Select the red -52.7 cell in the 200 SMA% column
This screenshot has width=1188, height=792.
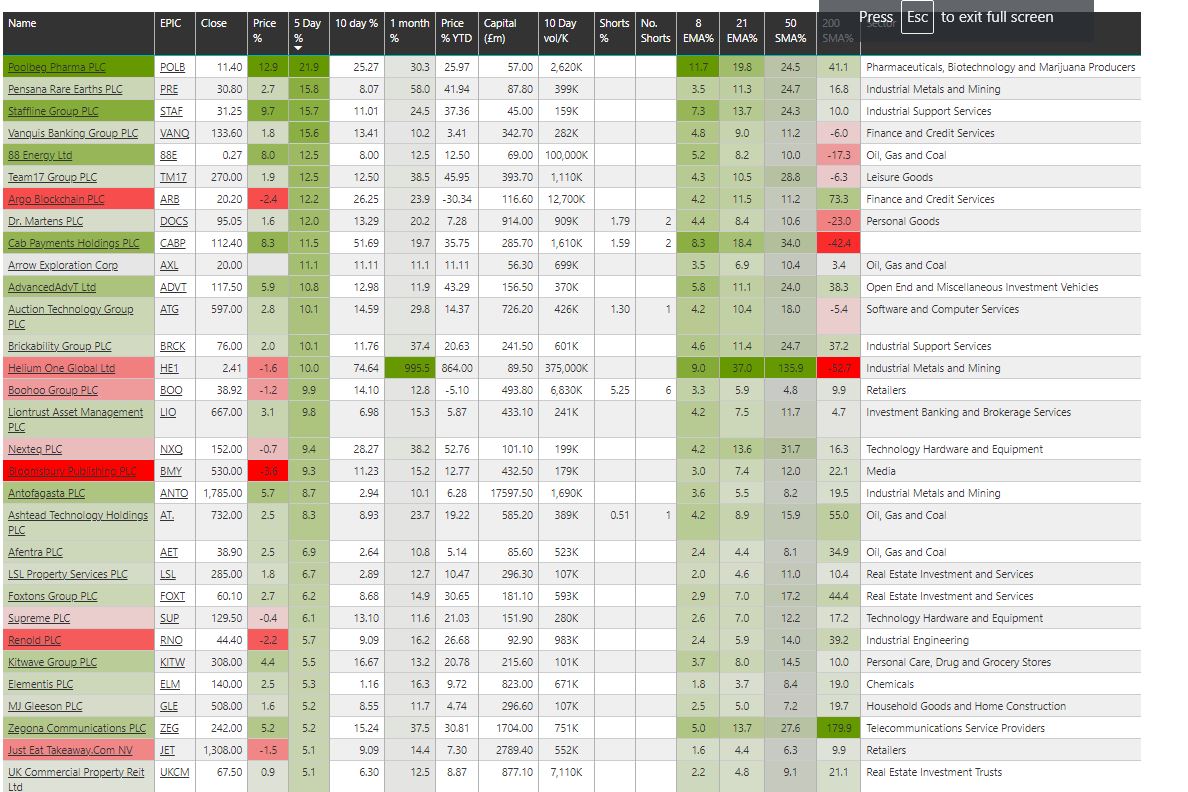tap(838, 368)
